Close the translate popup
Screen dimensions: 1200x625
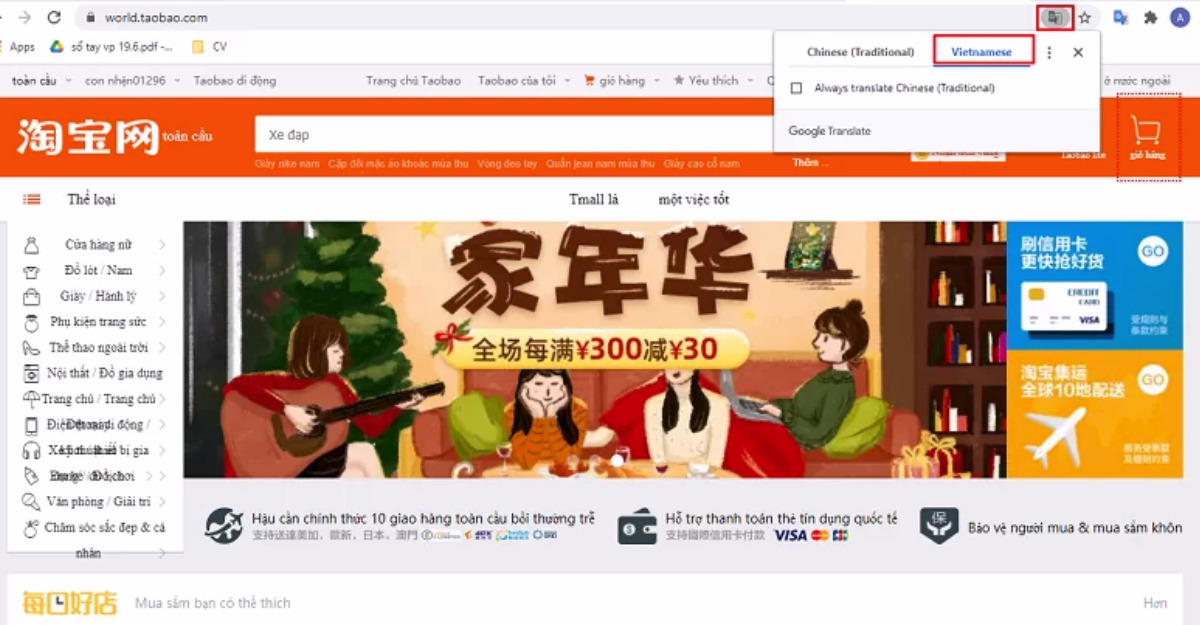coord(1078,52)
